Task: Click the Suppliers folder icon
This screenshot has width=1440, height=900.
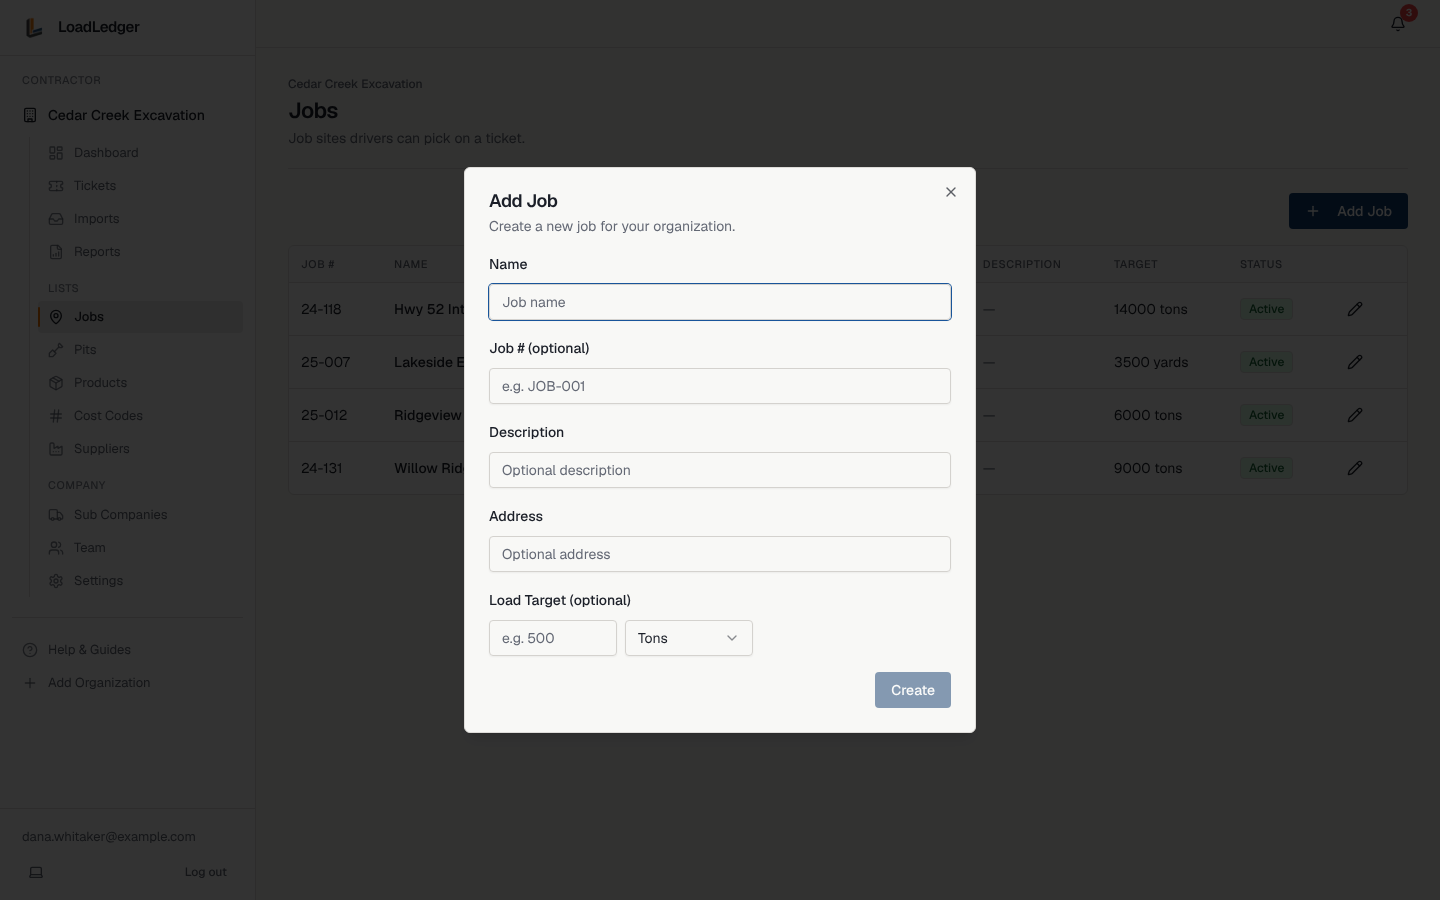Action: 56,449
